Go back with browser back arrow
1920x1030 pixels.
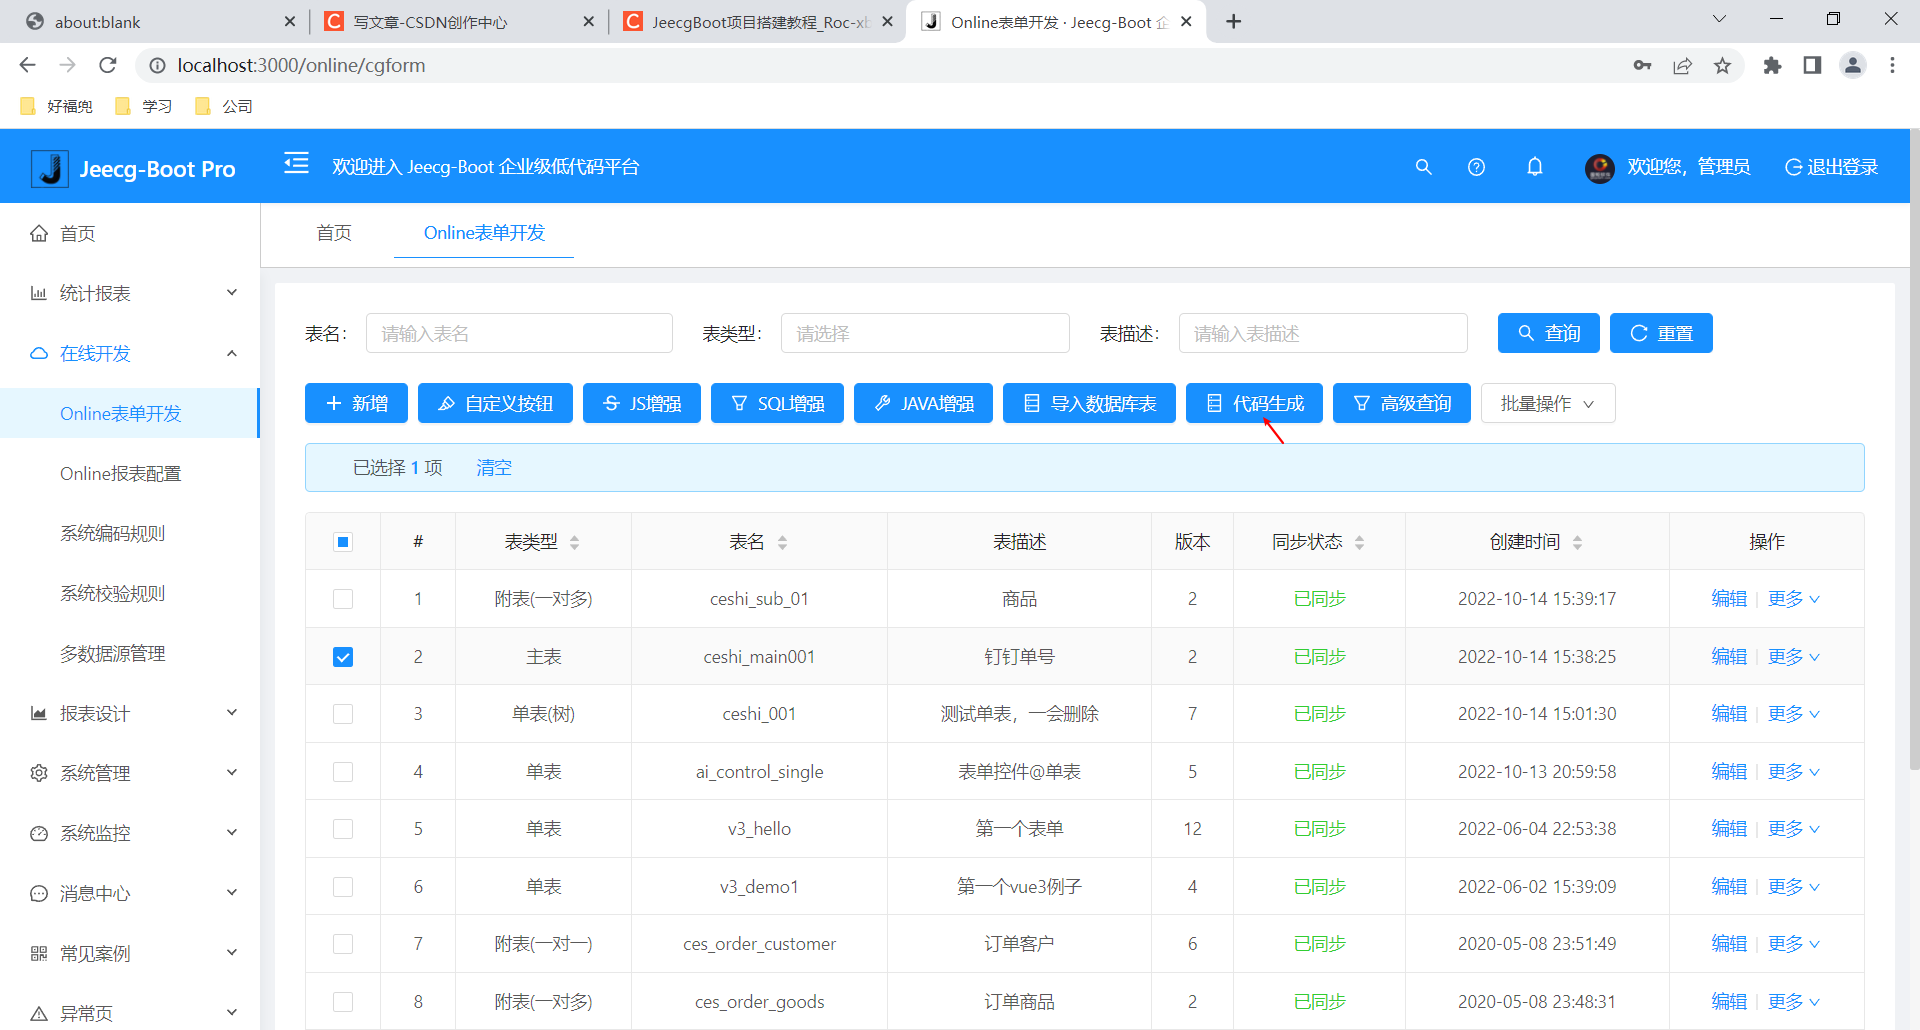tap(28, 65)
